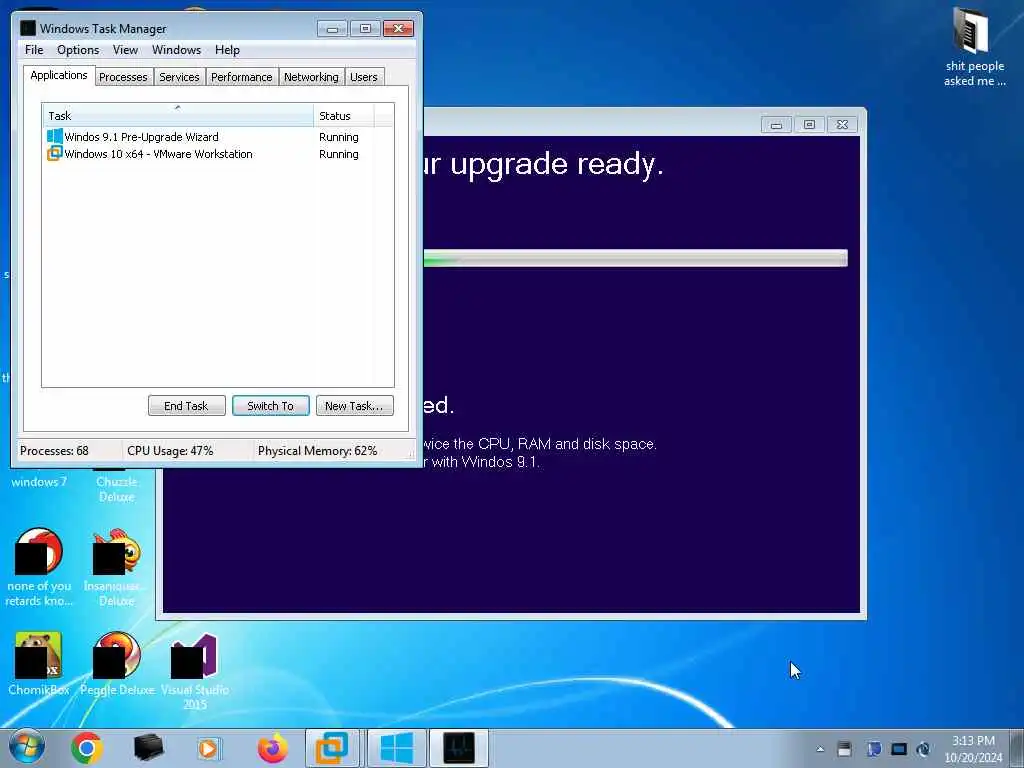Image resolution: width=1024 pixels, height=768 pixels.
Task: Open Firefox from the taskbar
Action: 272,748
